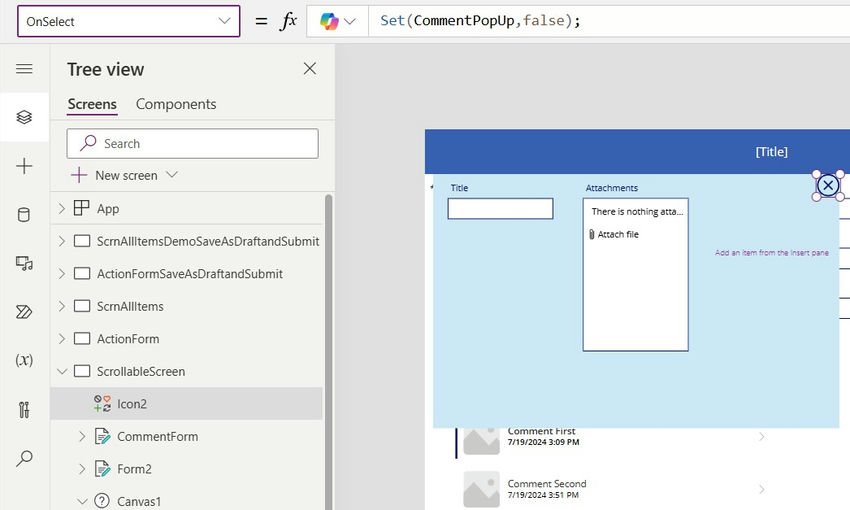Click the paperclip Attach file icon
The image size is (850, 510).
591,234
